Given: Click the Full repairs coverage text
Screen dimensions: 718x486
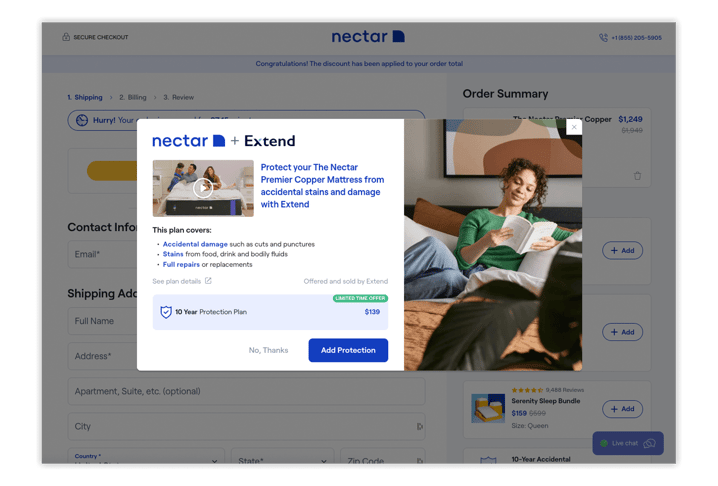Looking at the screenshot, I should click(x=181, y=265).
